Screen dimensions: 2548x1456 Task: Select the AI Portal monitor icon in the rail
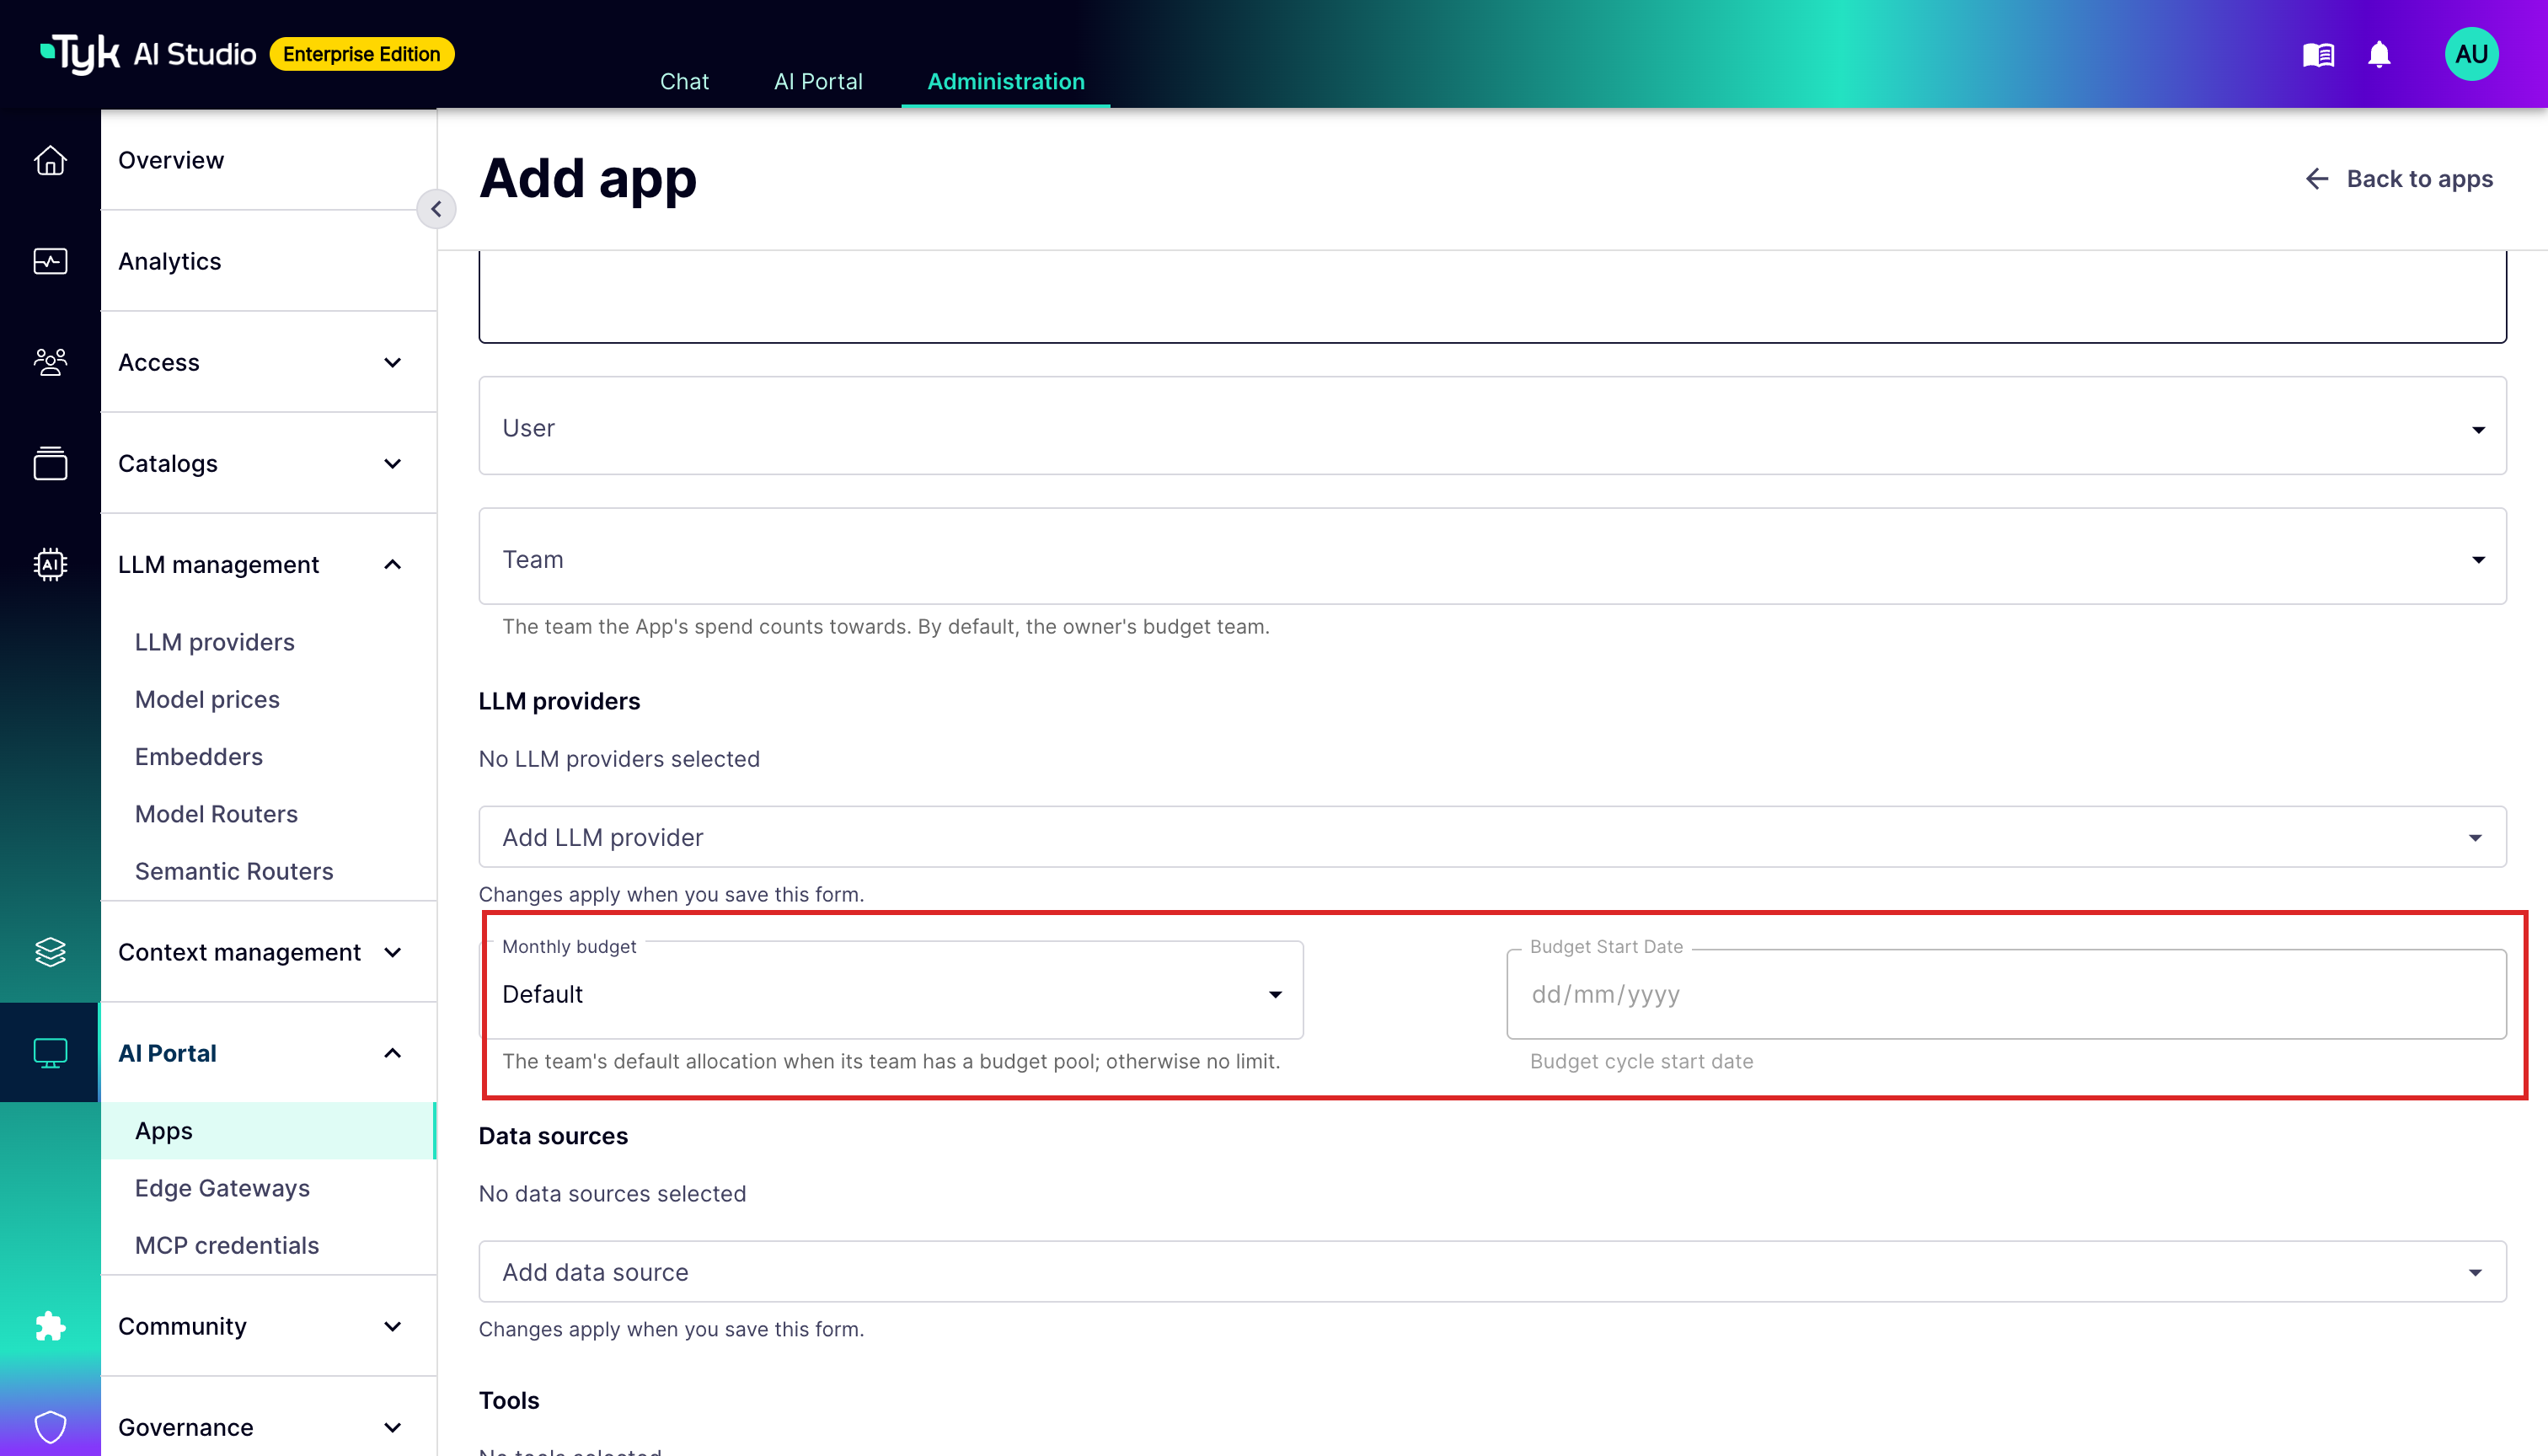50,1053
